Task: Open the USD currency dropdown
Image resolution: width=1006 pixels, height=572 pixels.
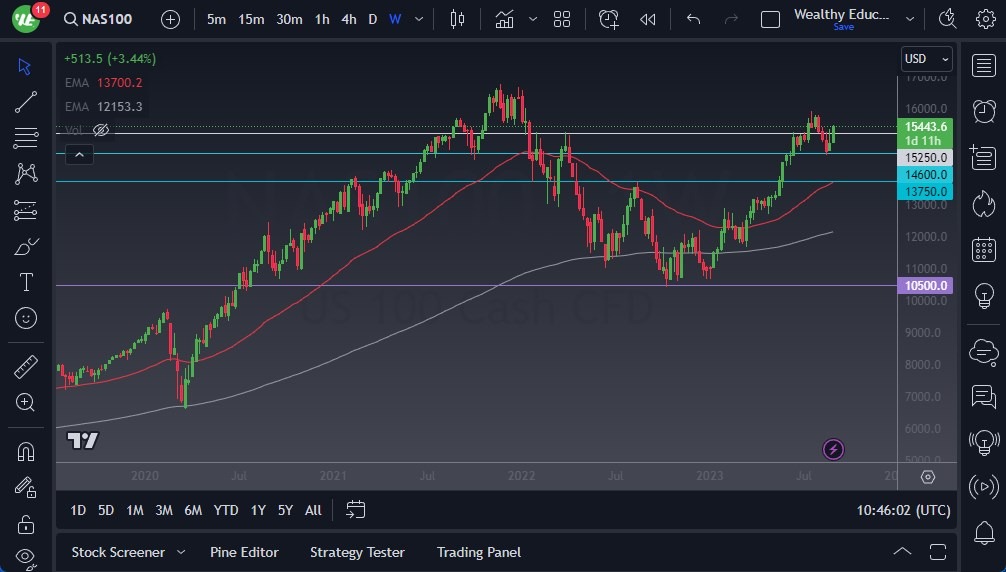Action: [x=926, y=59]
